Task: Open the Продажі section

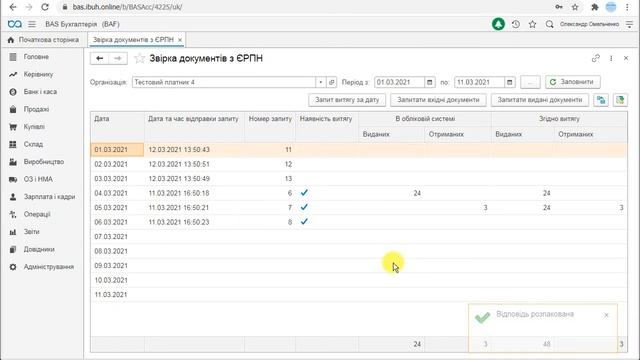Action: click(36, 109)
